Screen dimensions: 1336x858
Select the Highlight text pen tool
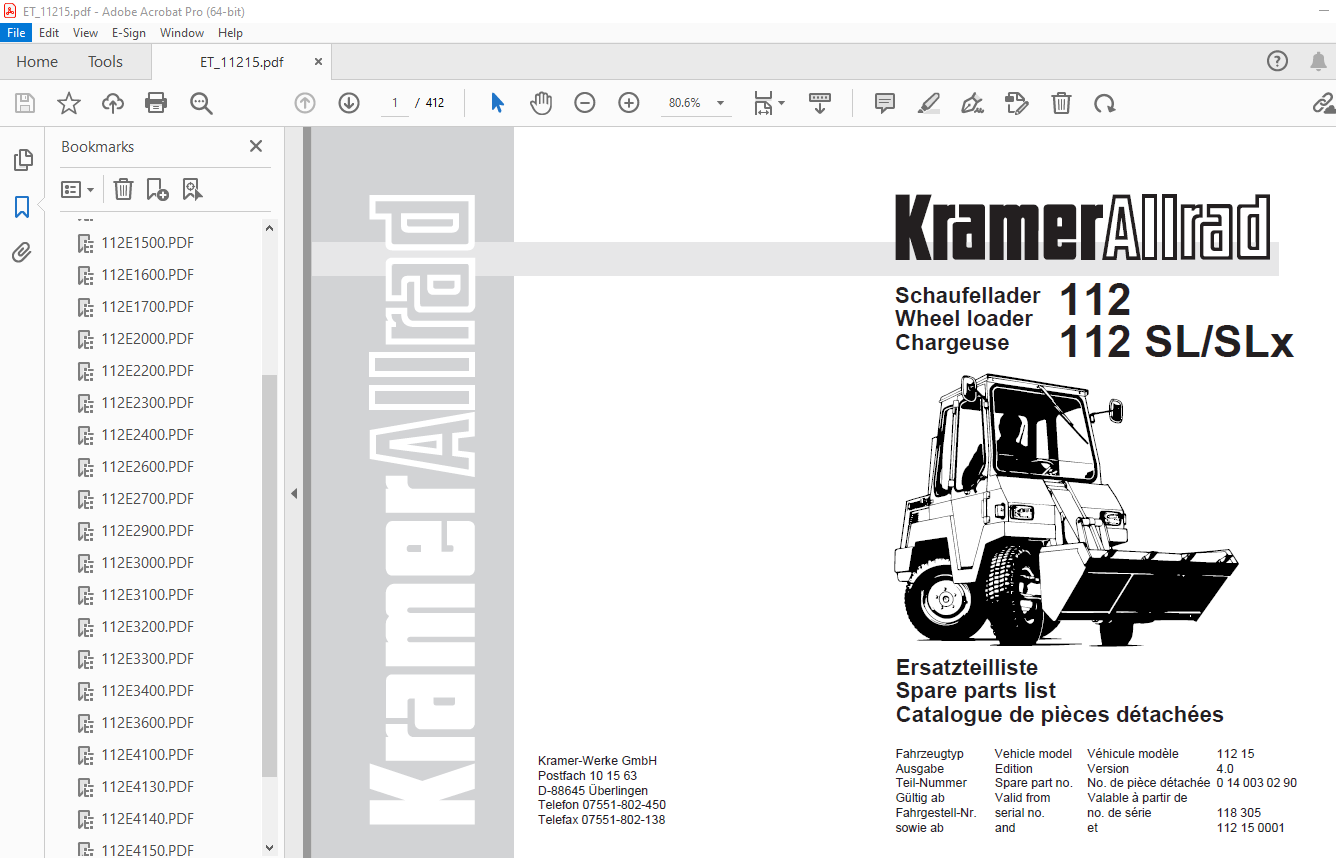point(929,103)
